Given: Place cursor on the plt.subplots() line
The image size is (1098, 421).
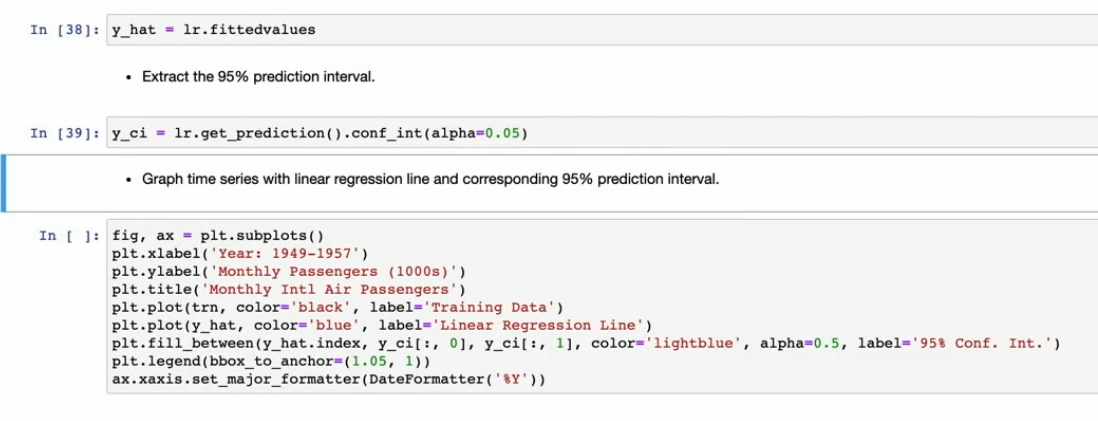Looking at the screenshot, I should pos(218,236).
